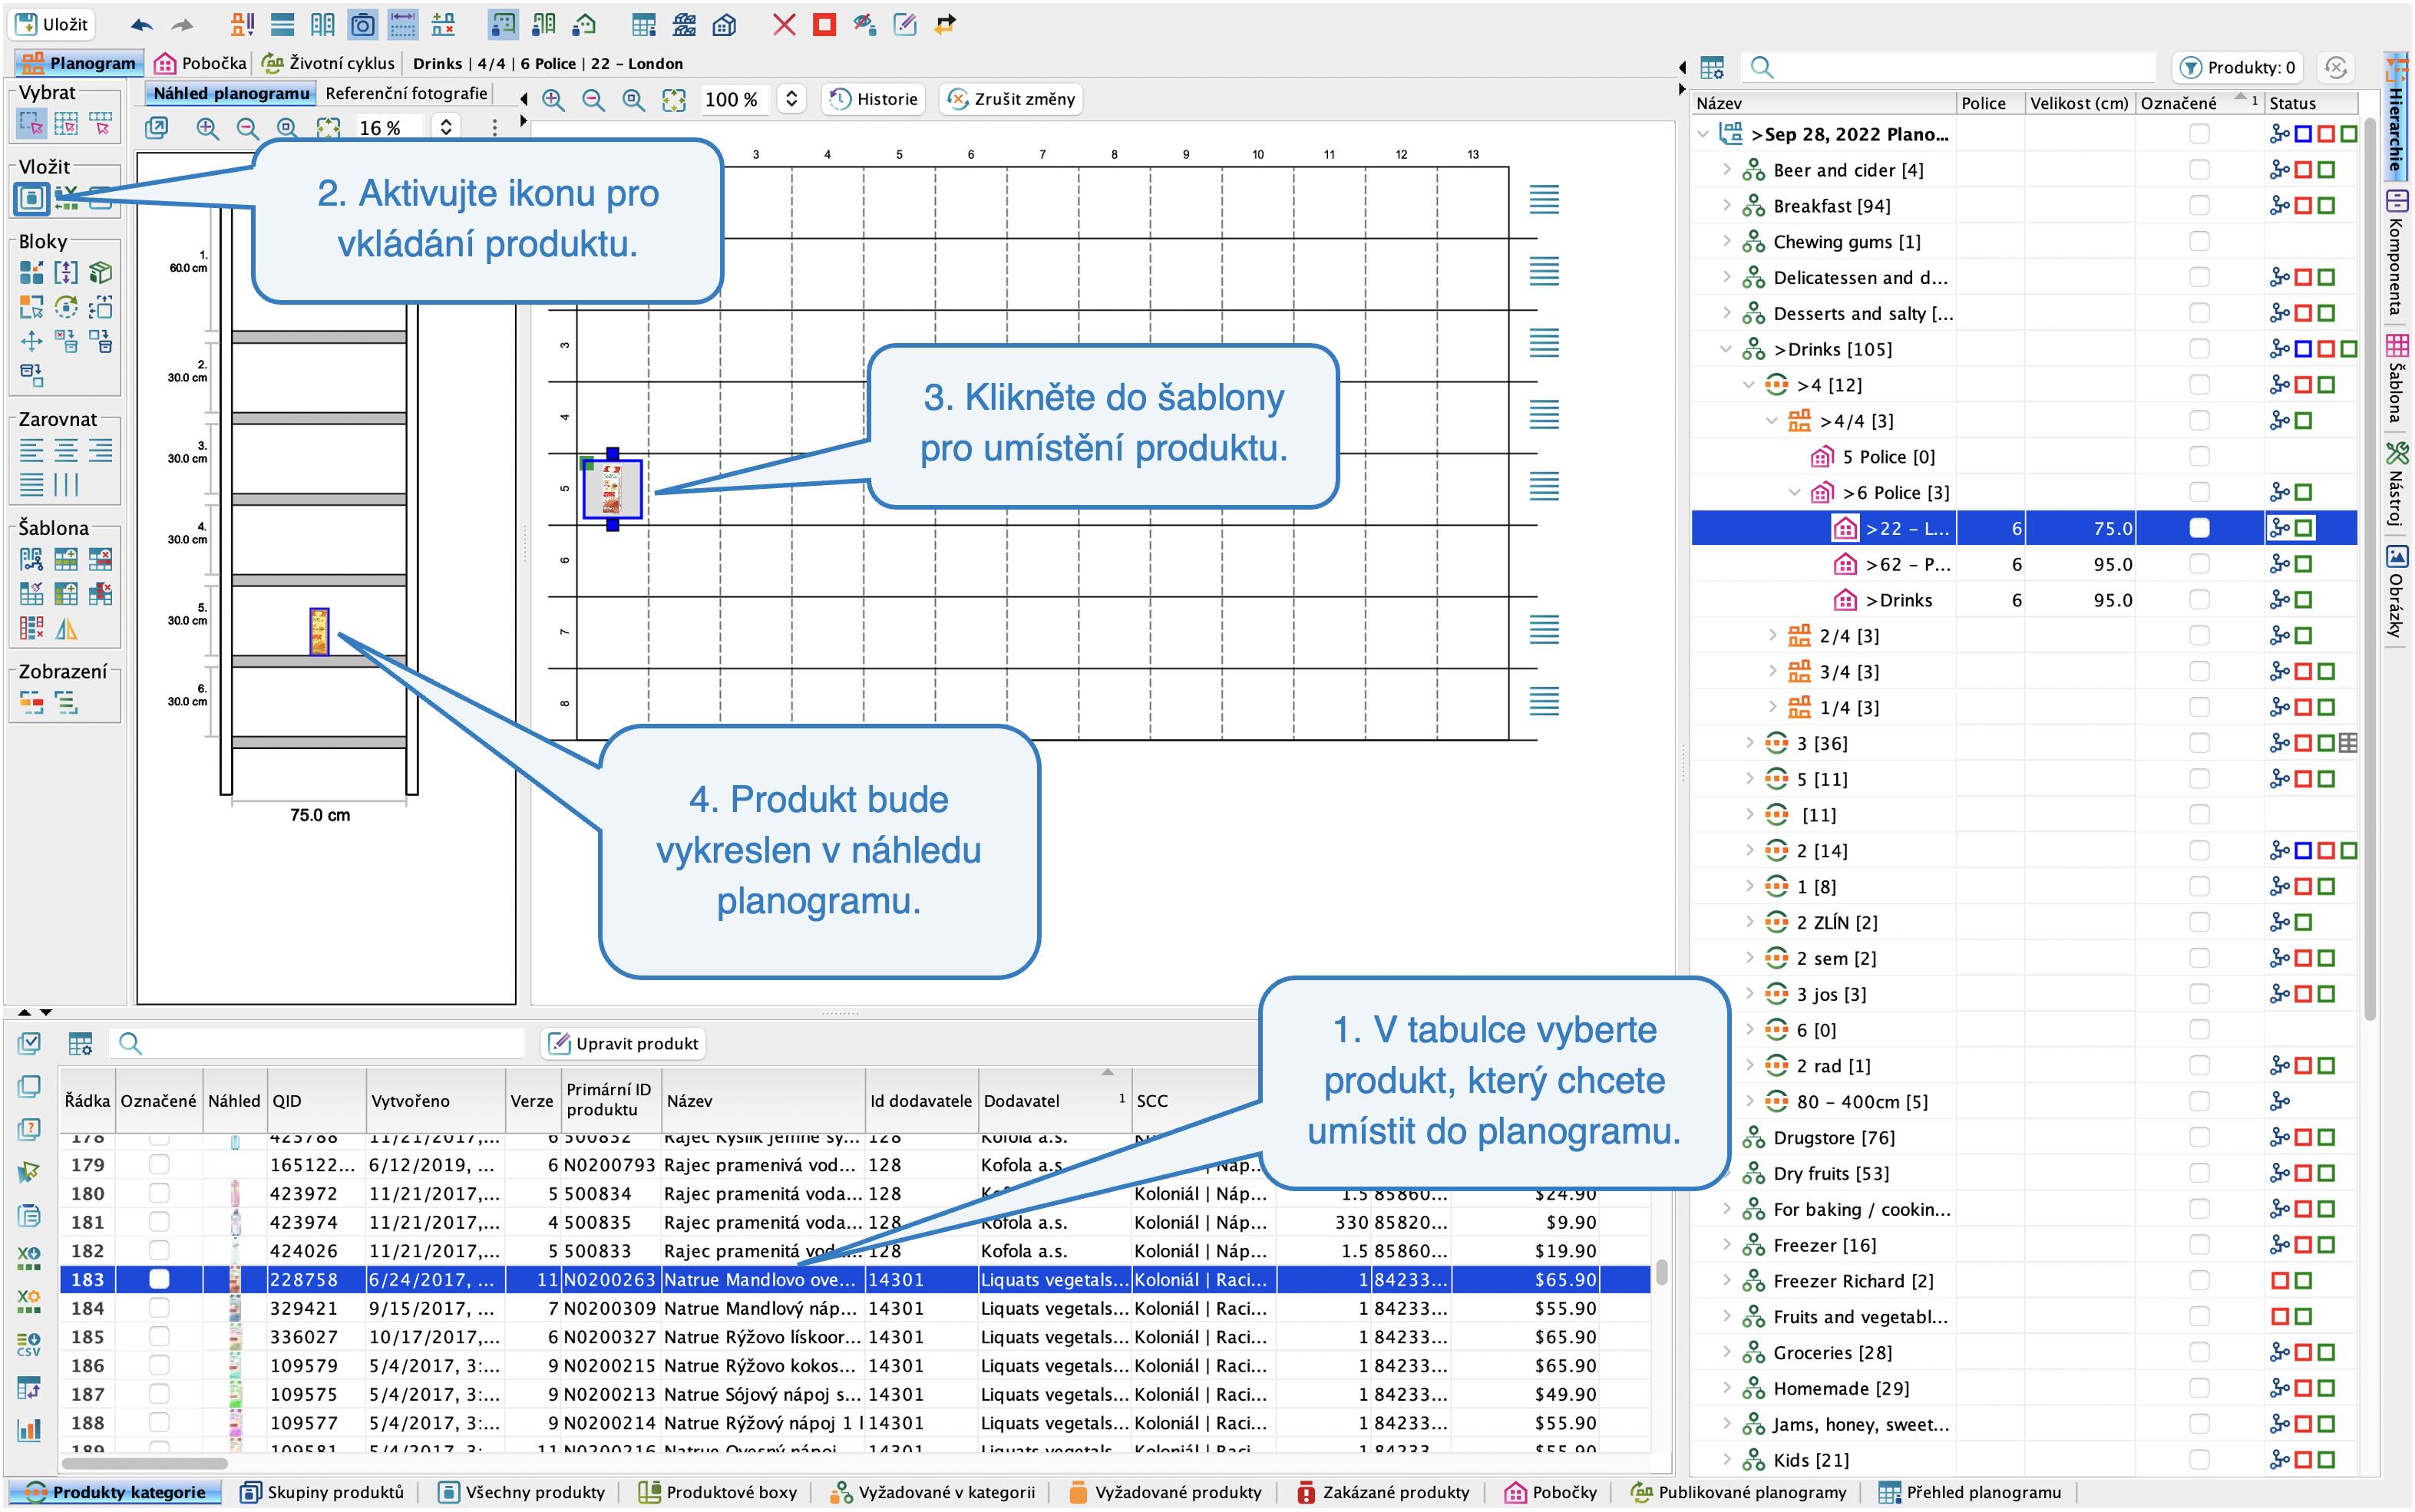This screenshot has height=1512, width=2415.
Task: Zoom out on the template view
Action: (x=593, y=99)
